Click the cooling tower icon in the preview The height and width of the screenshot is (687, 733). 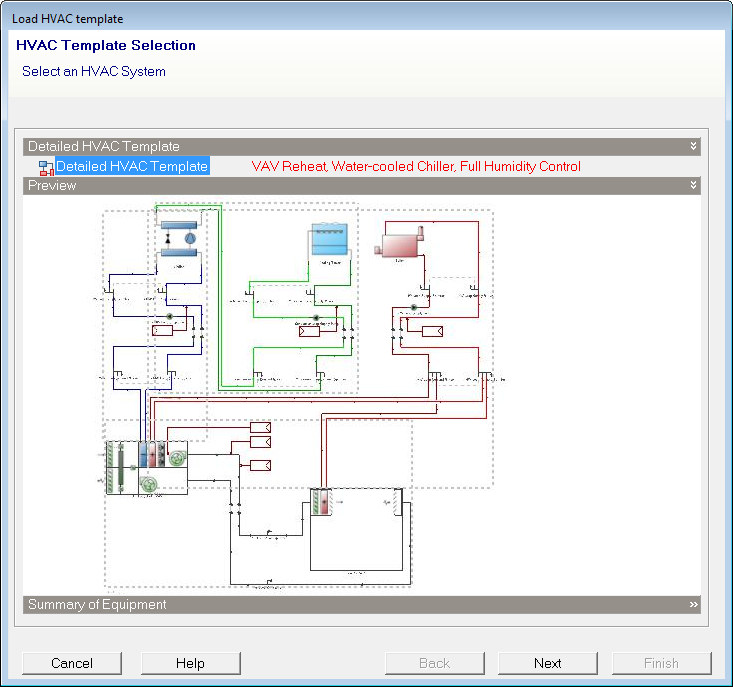pos(327,242)
